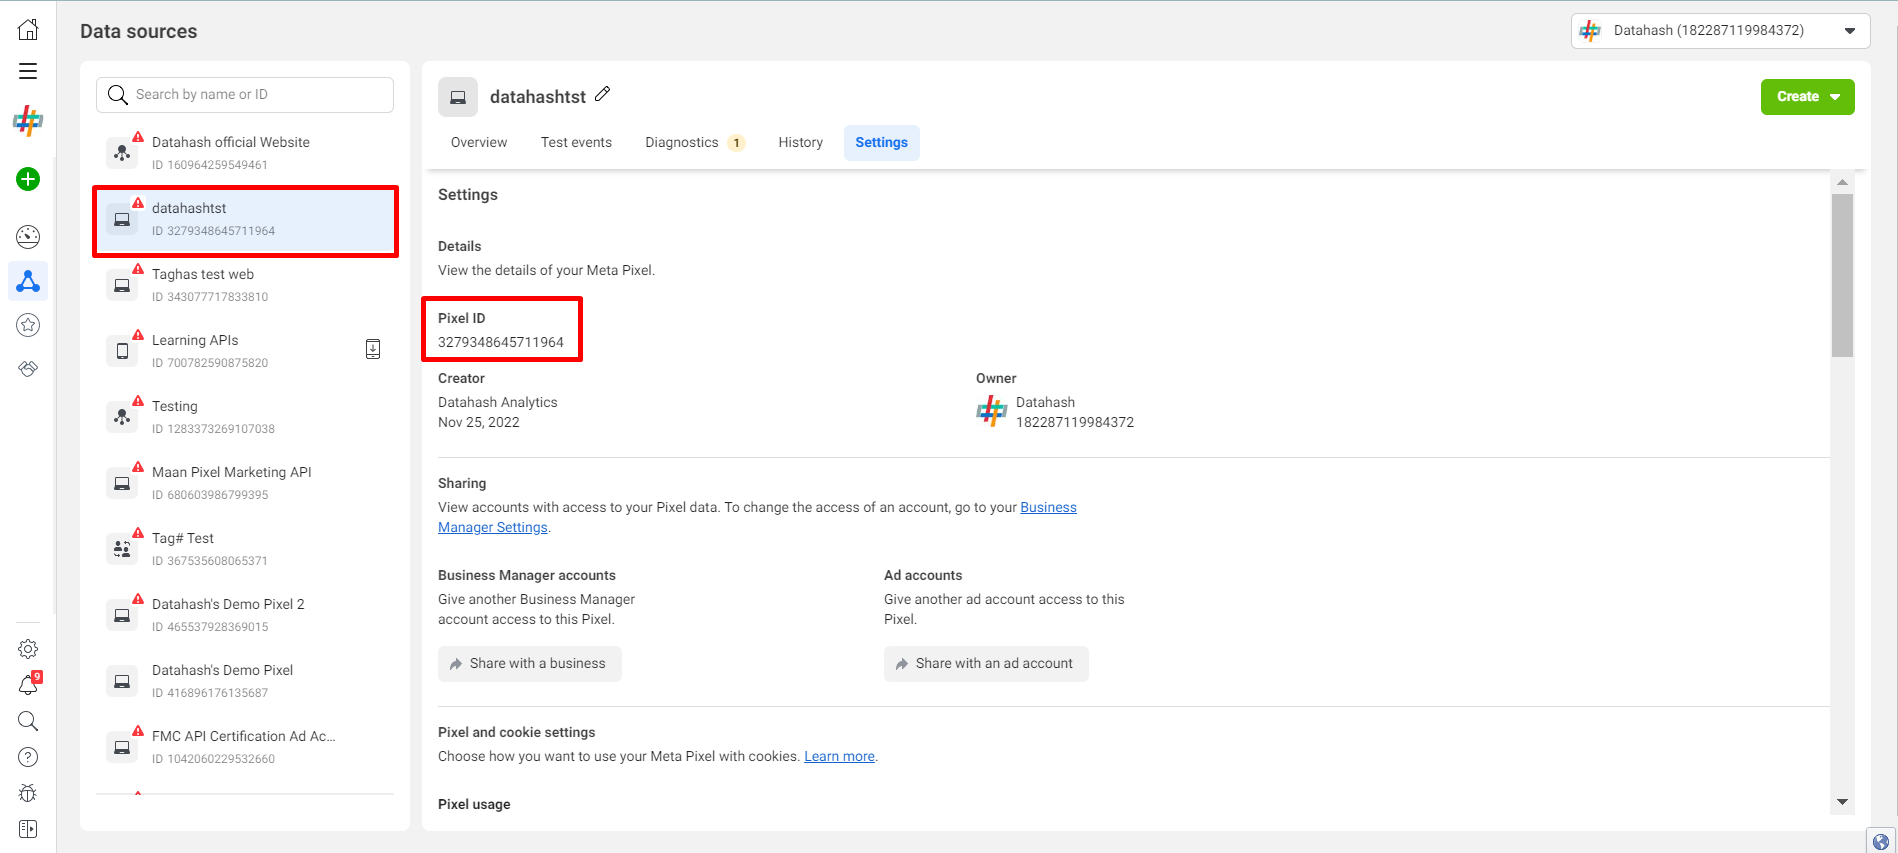Open the settings gear icon in sidebar
Image resolution: width=1898 pixels, height=853 pixels.
tap(28, 649)
